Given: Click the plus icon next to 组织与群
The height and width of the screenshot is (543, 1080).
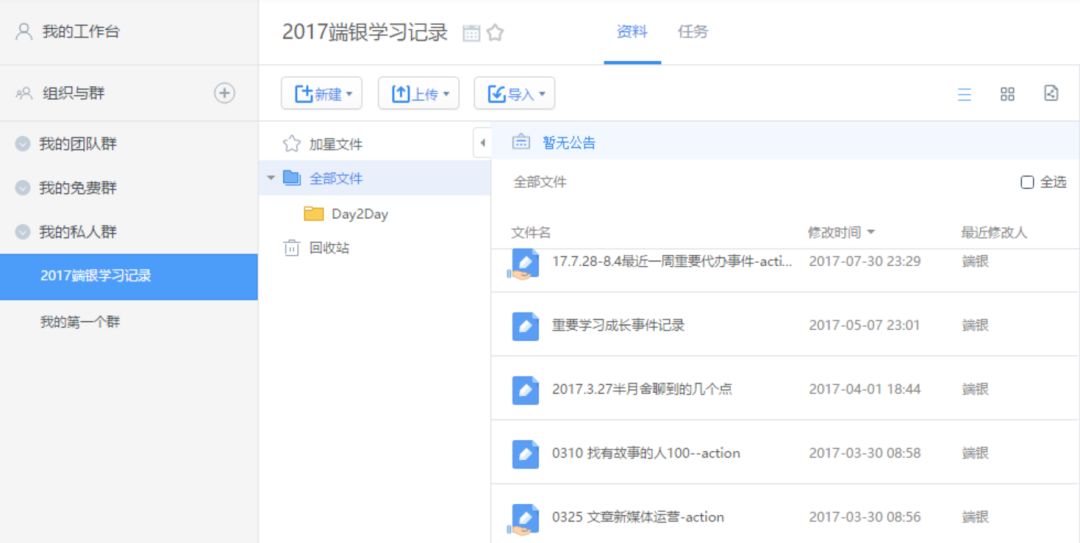Looking at the screenshot, I should point(225,93).
